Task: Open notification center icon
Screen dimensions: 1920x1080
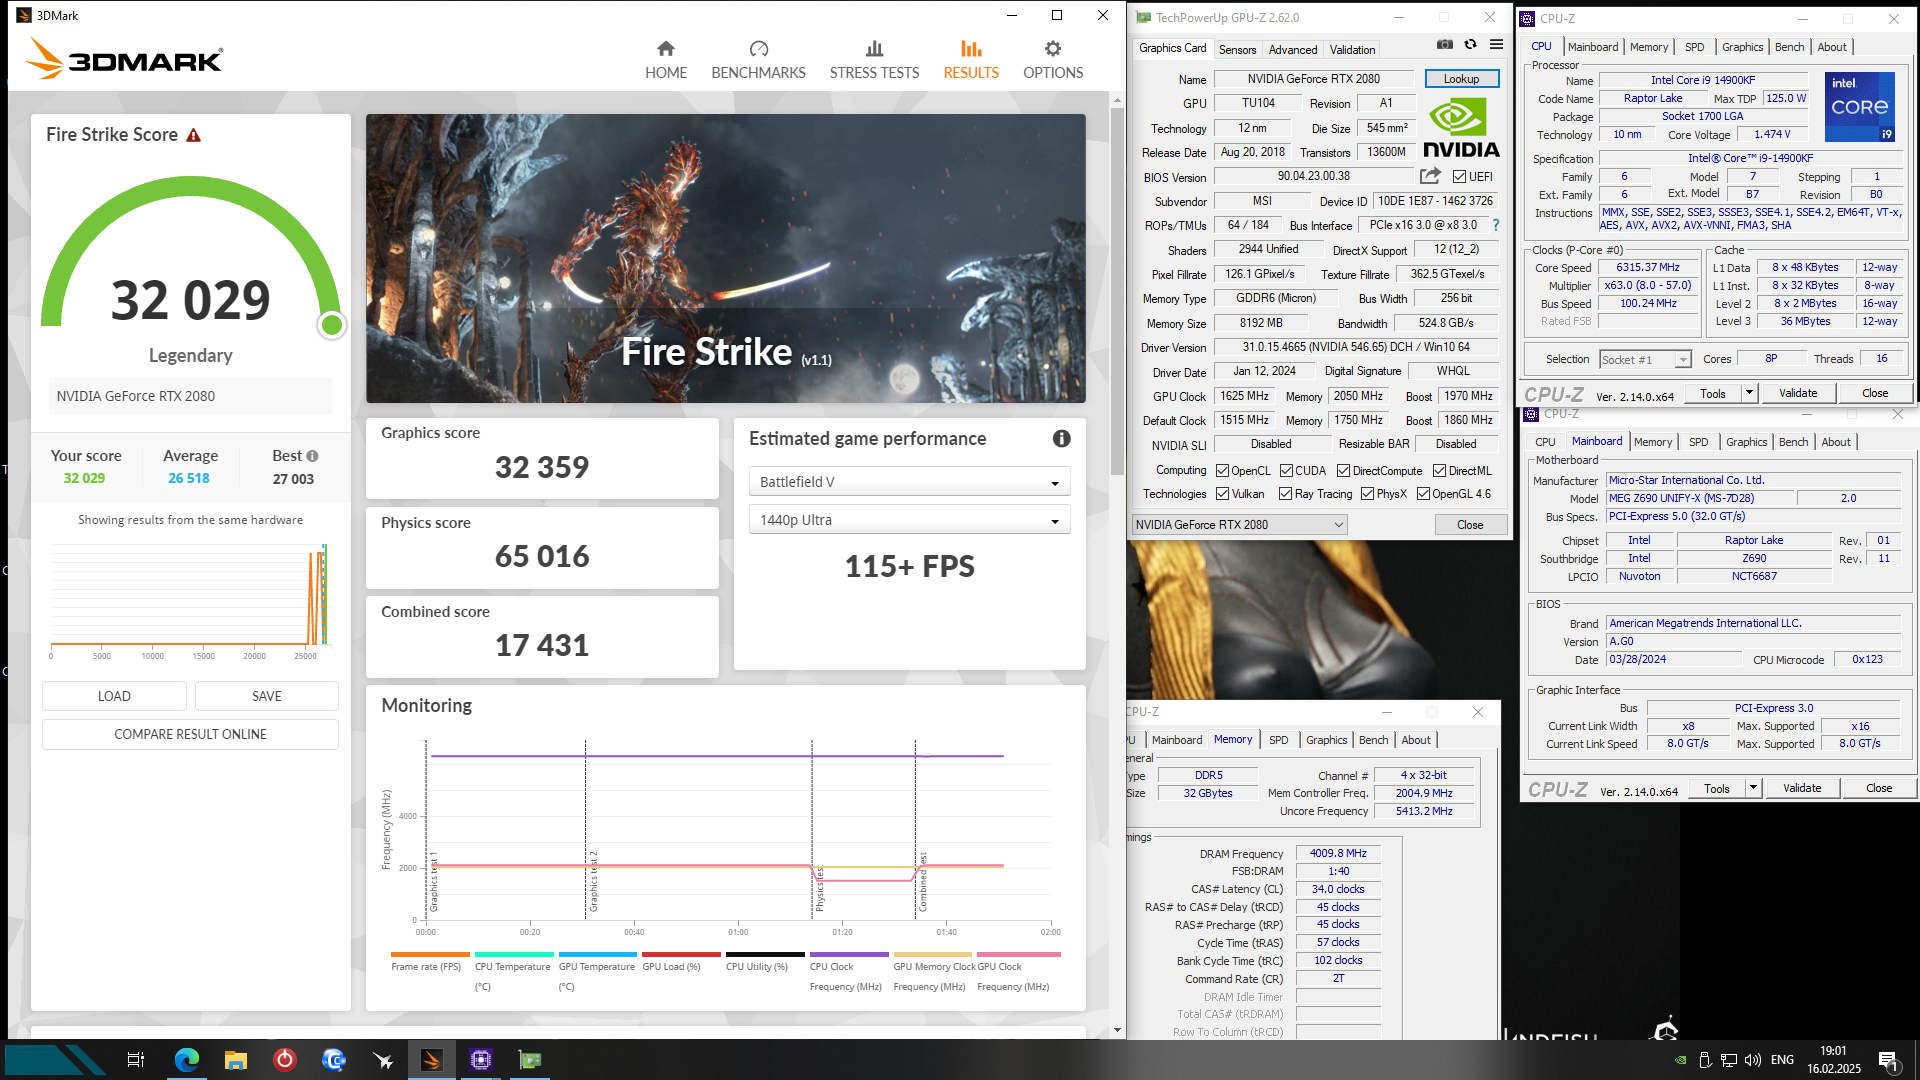Action: [1888, 1060]
